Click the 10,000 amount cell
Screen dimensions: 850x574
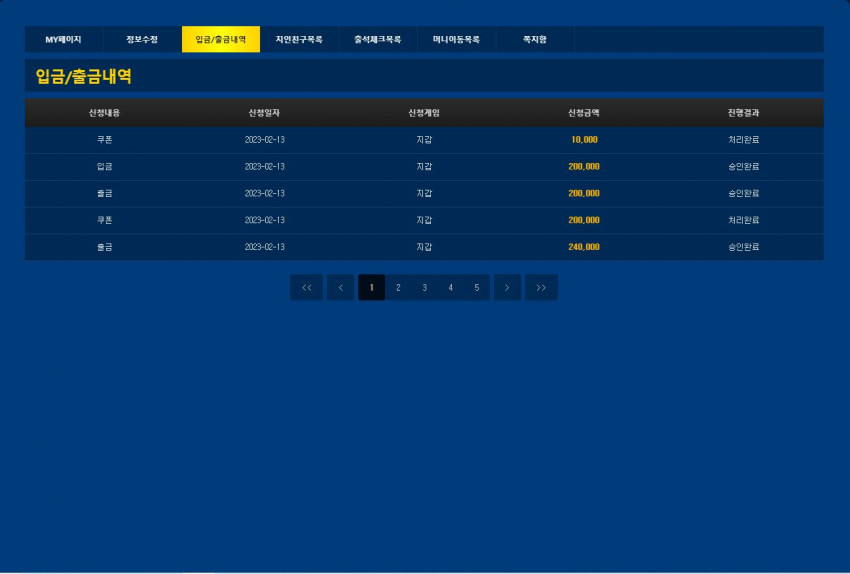[584, 140]
